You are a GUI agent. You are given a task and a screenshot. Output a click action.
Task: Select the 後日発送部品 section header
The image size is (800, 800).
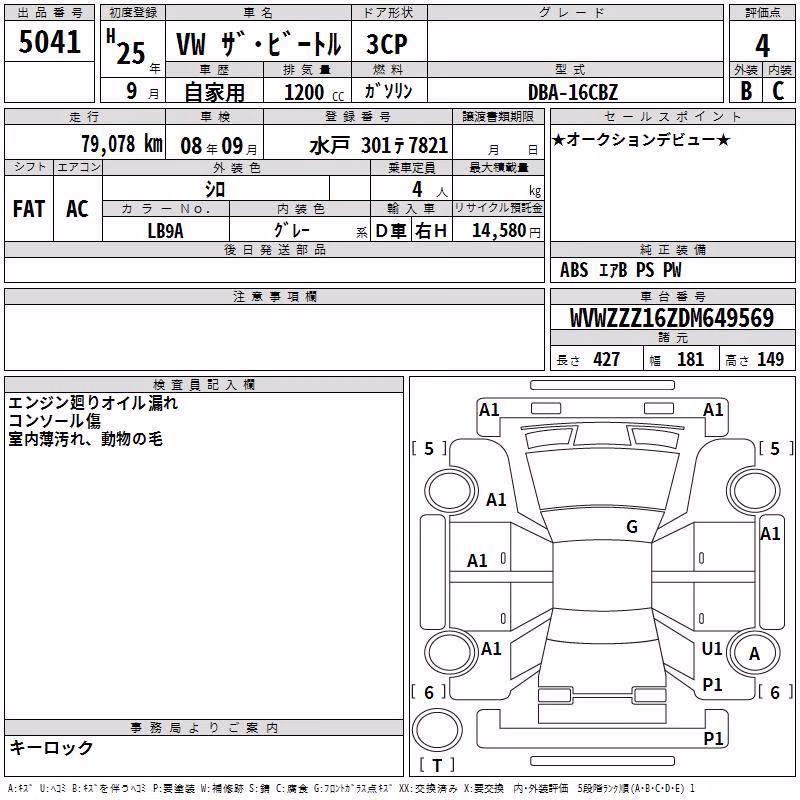[x=274, y=249]
